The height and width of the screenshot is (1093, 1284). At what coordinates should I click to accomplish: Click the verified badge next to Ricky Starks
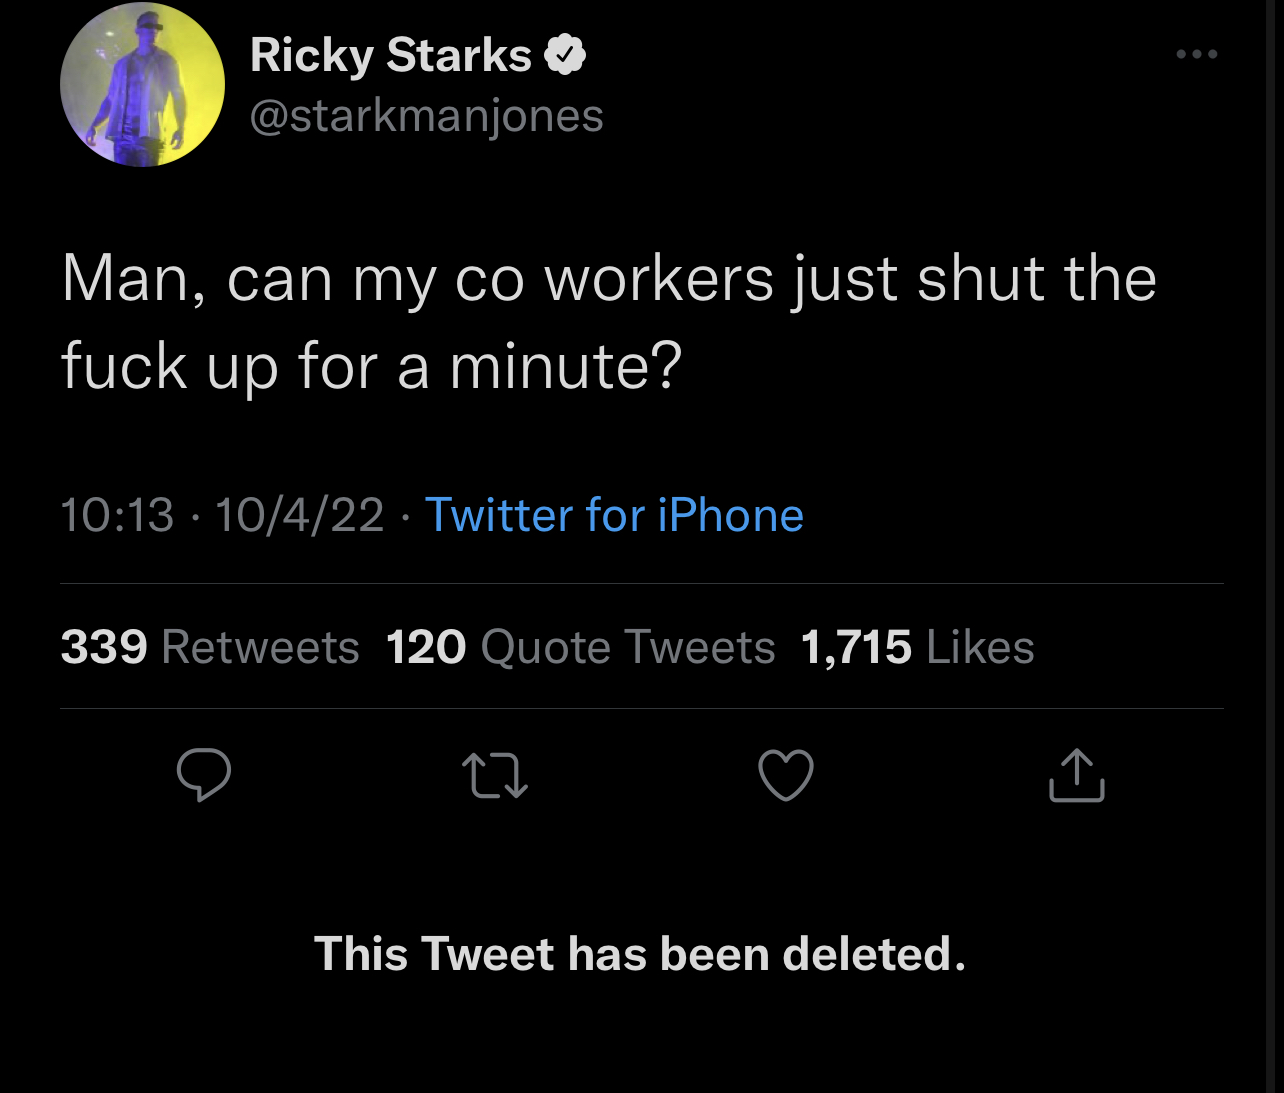(565, 54)
